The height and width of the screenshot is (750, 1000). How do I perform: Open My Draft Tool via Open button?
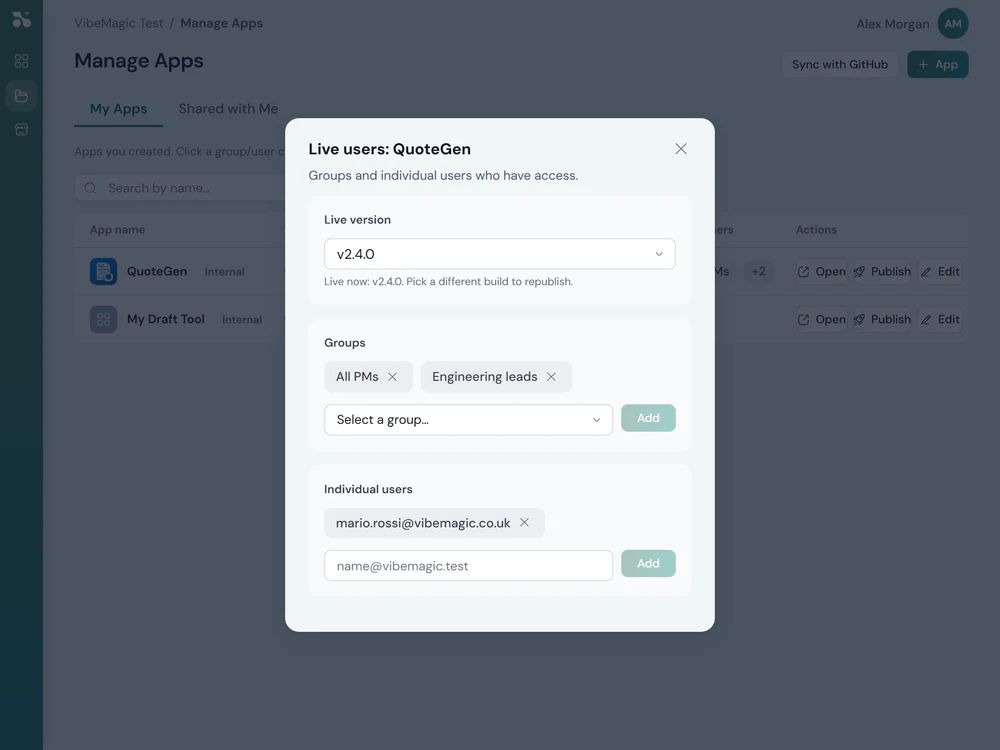tap(821, 320)
